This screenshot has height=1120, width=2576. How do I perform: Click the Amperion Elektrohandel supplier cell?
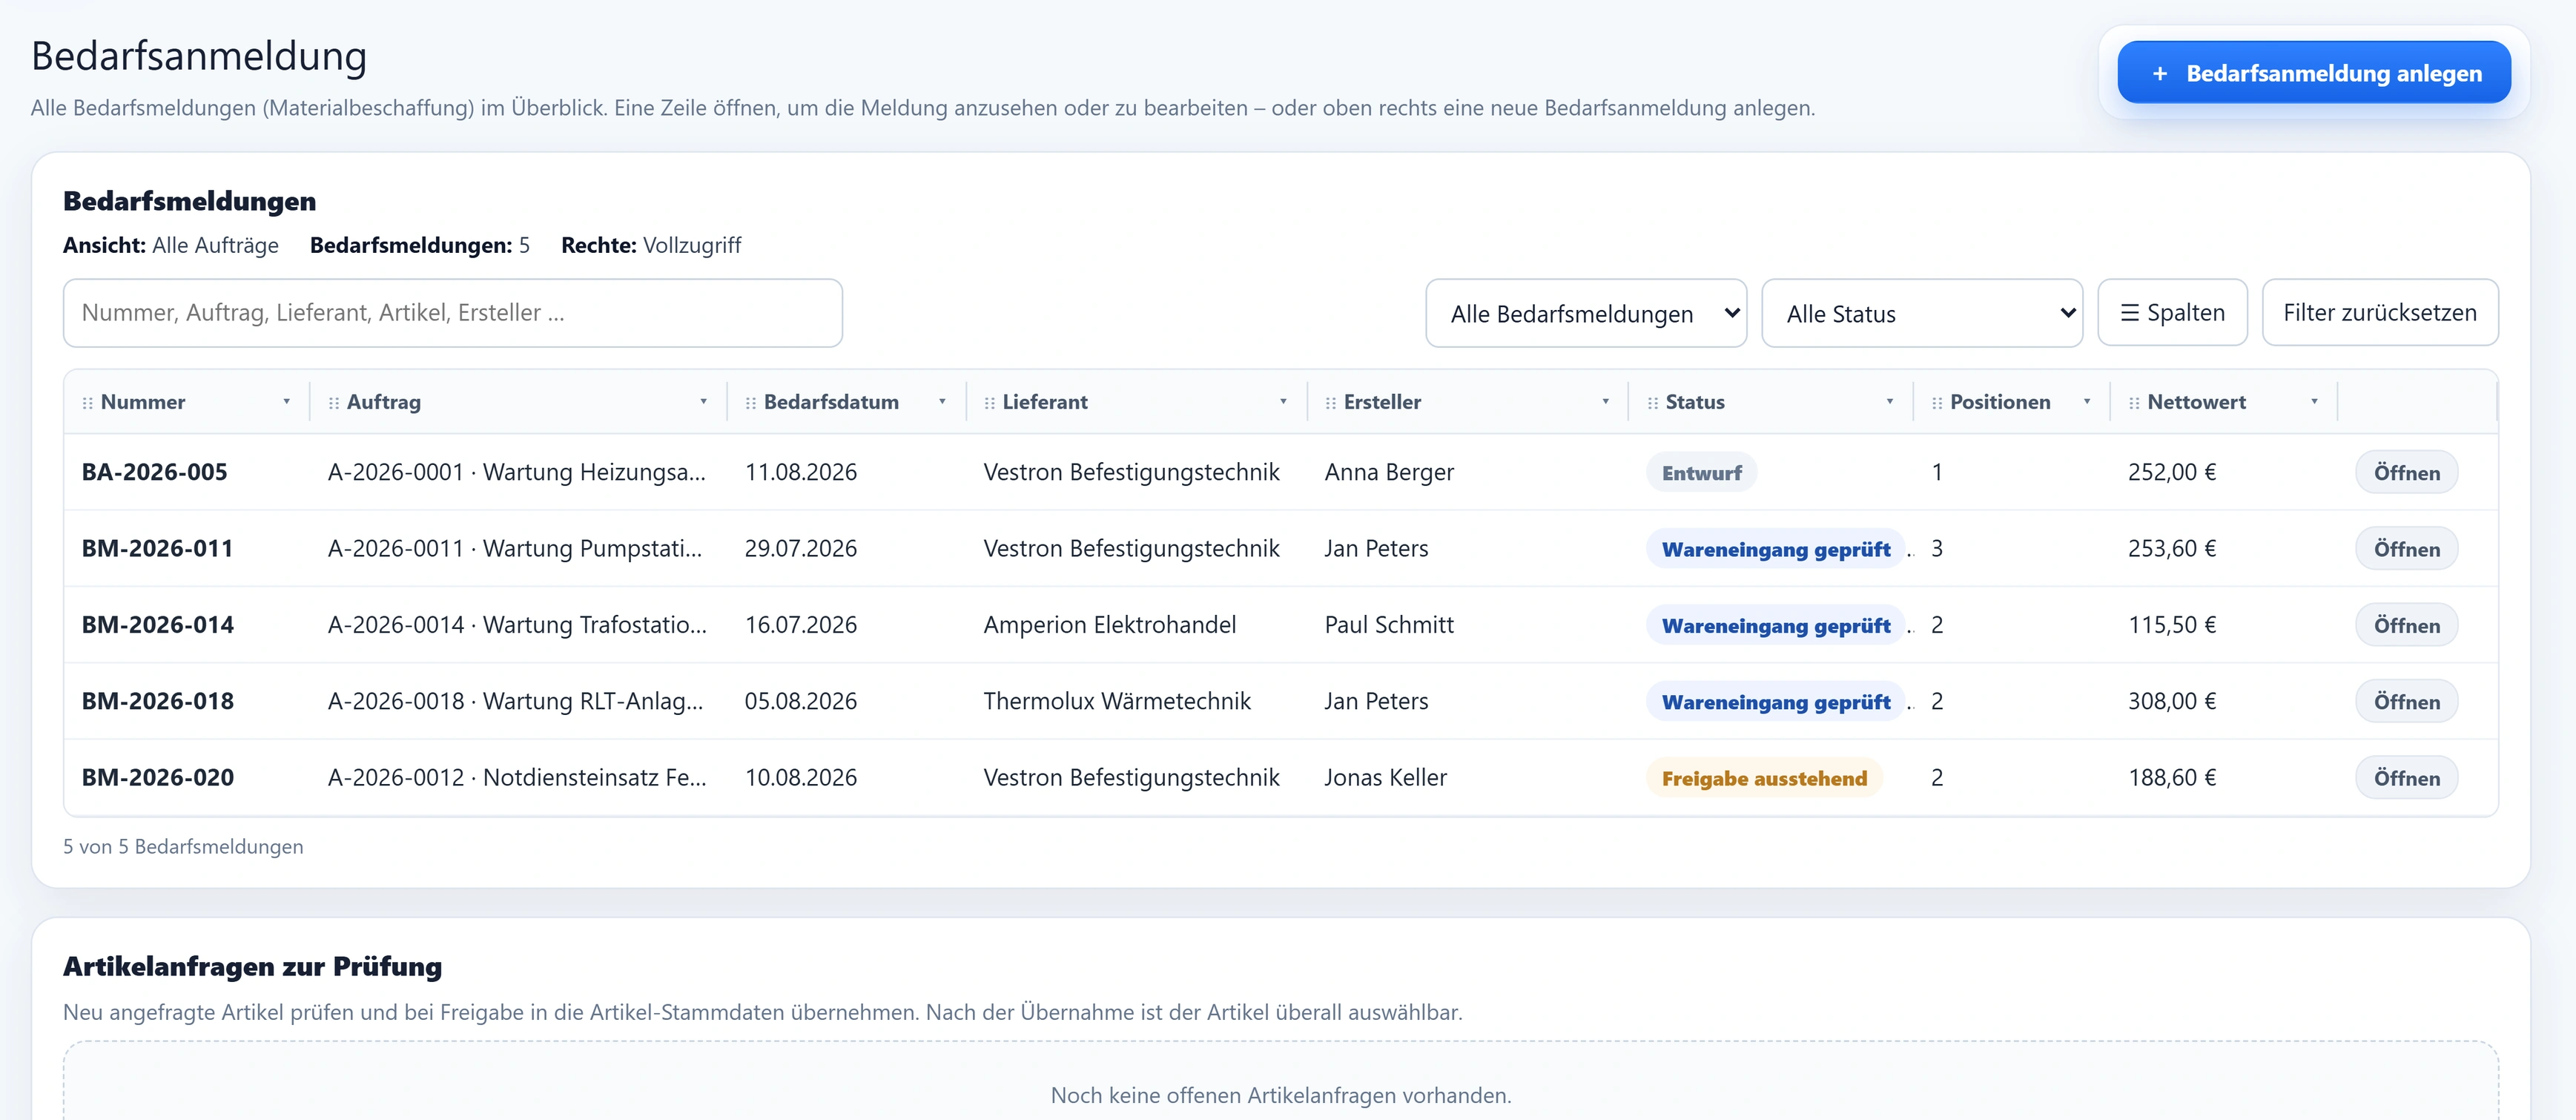(1110, 625)
